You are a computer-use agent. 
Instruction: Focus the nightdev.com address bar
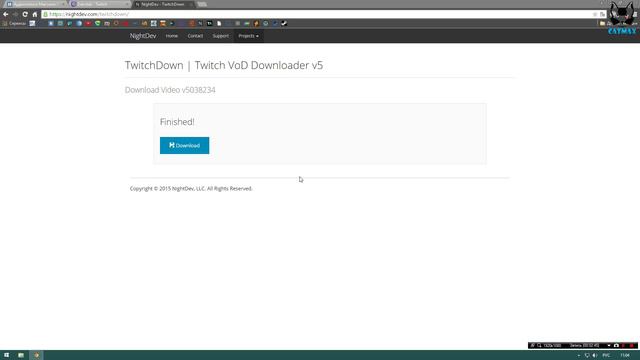pyautogui.click(x=318, y=14)
